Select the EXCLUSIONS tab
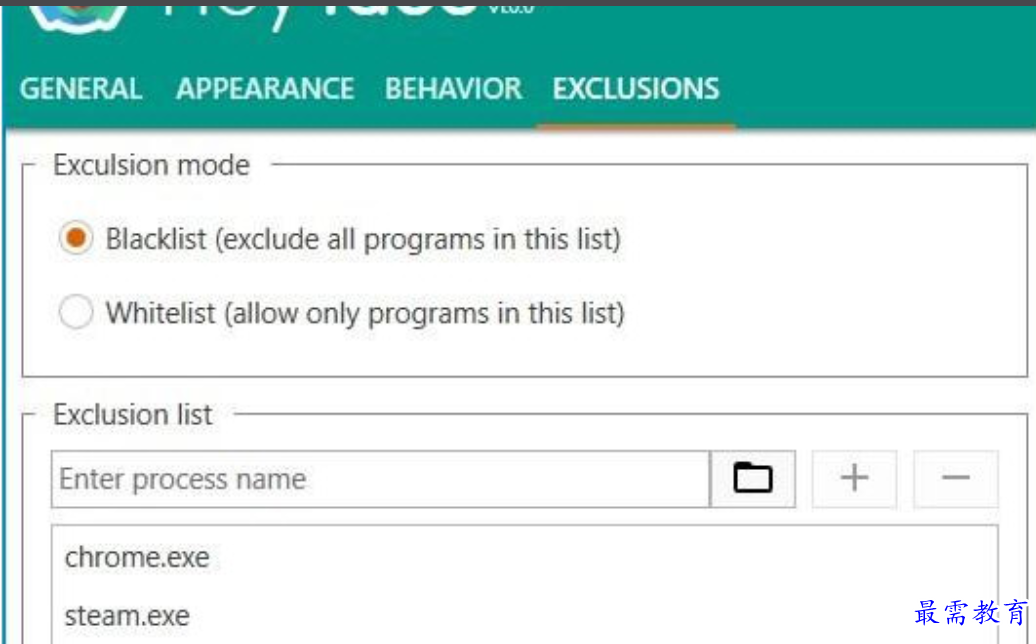 point(636,89)
